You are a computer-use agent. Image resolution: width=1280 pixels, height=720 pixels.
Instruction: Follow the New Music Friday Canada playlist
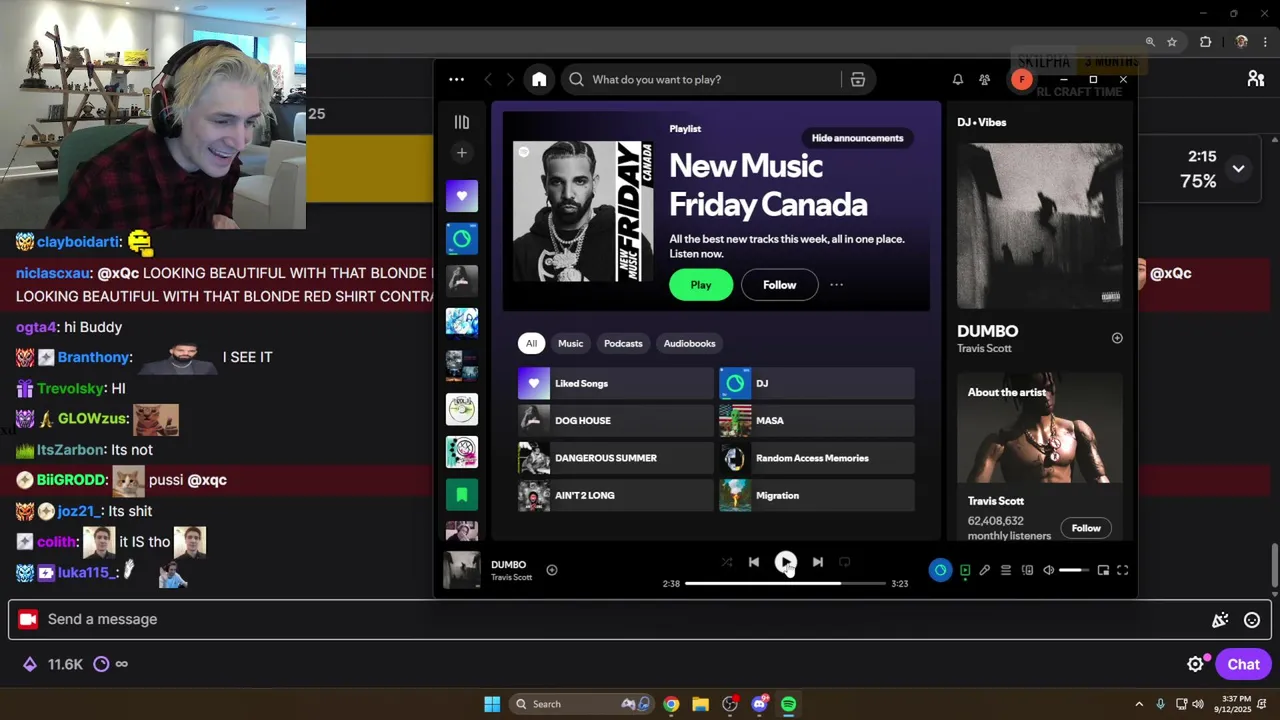coord(780,285)
